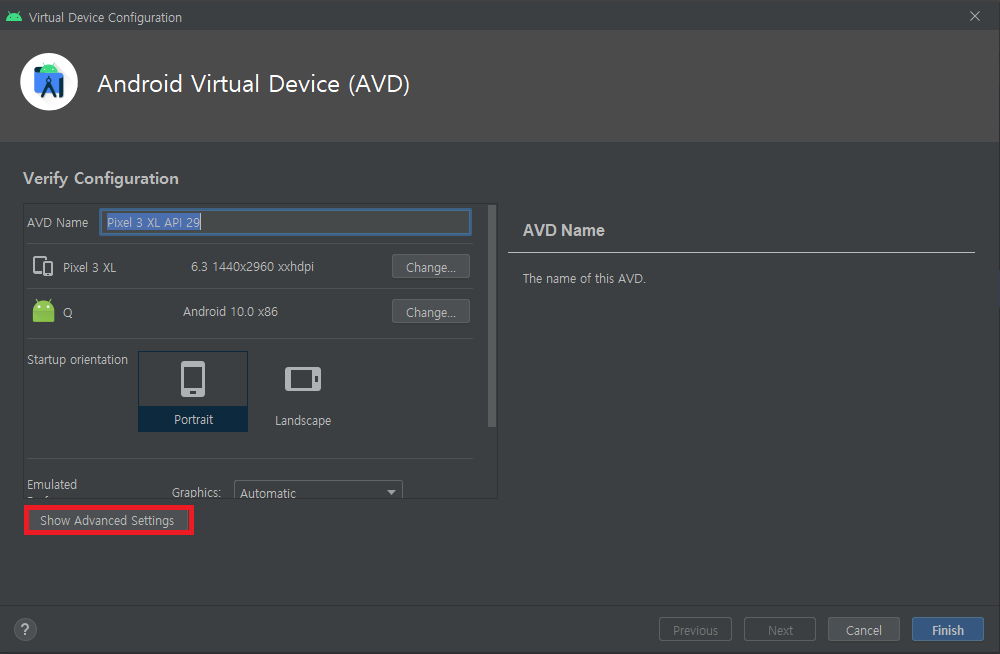Viewport: 1000px width, 654px height.
Task: Click the Next button
Action: click(780, 630)
